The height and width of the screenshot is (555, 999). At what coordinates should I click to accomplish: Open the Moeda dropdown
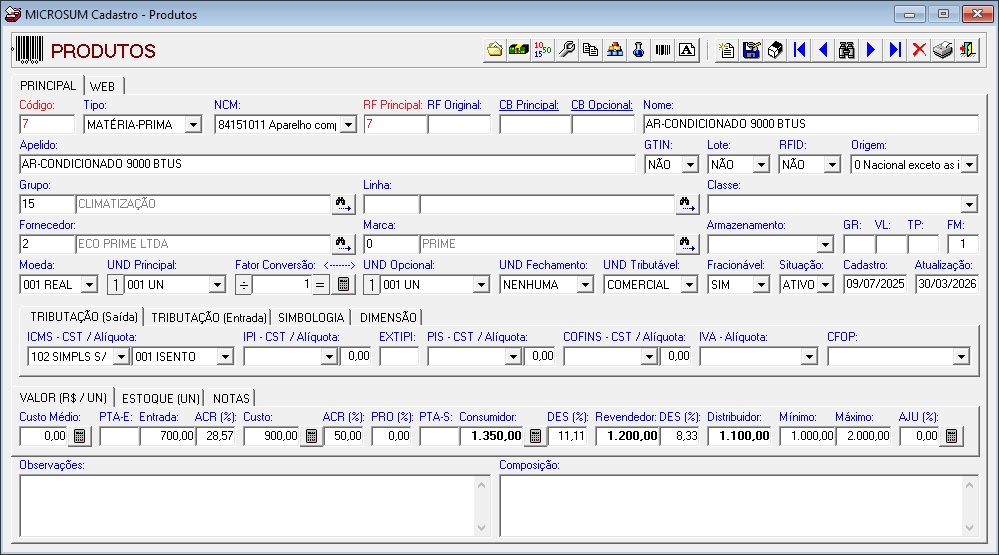click(90, 284)
